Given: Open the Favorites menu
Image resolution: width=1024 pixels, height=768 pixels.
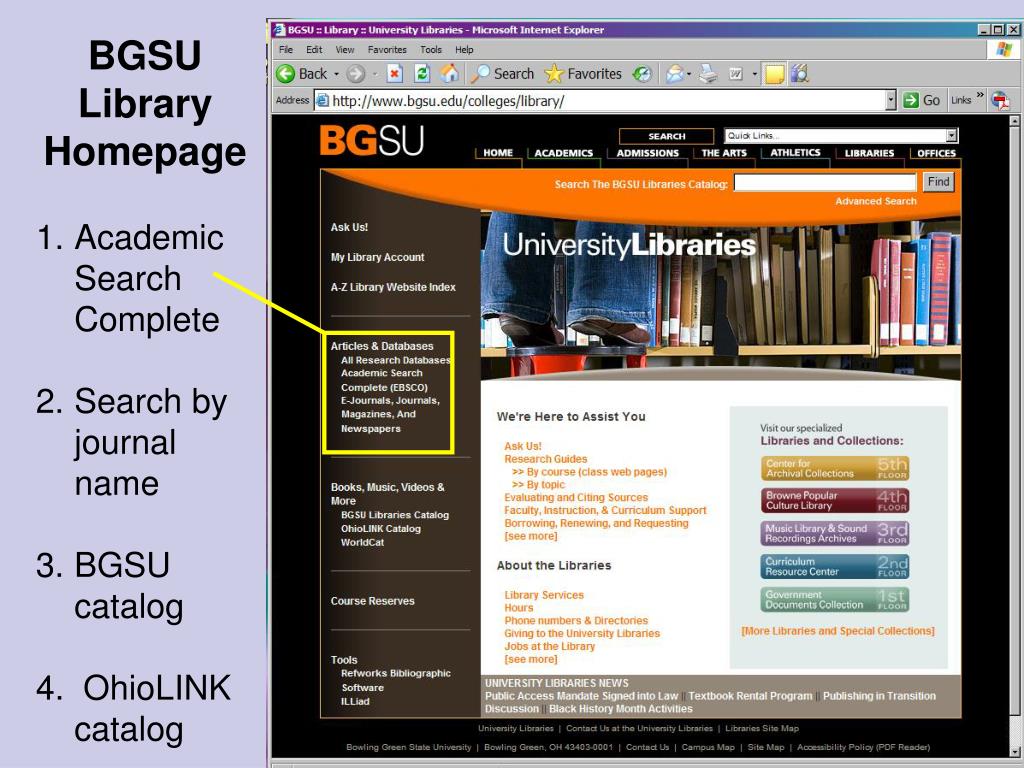Looking at the screenshot, I should pos(387,50).
